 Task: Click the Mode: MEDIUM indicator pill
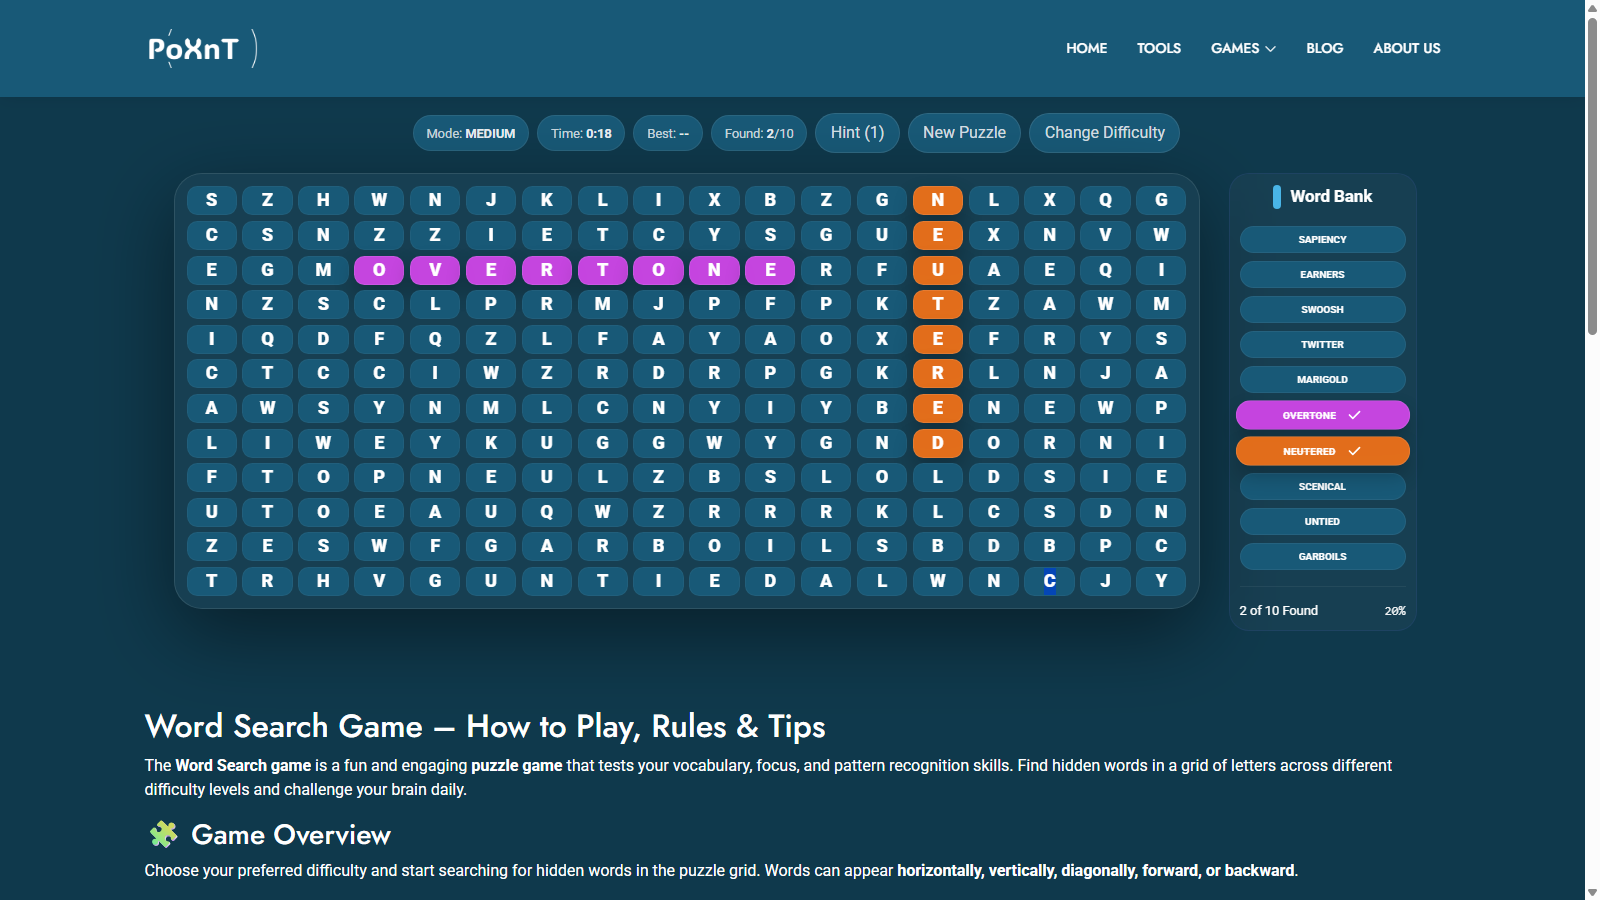(x=471, y=133)
